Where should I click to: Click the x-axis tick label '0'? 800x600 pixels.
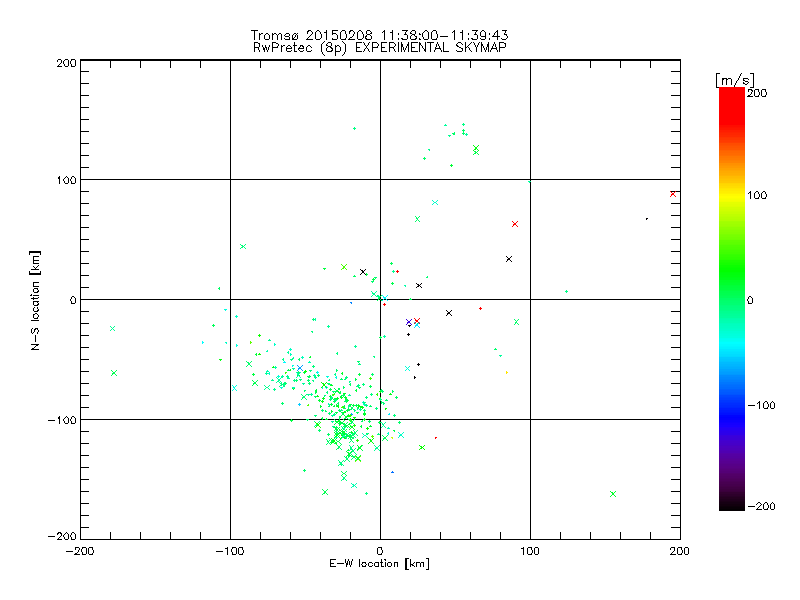point(380,551)
